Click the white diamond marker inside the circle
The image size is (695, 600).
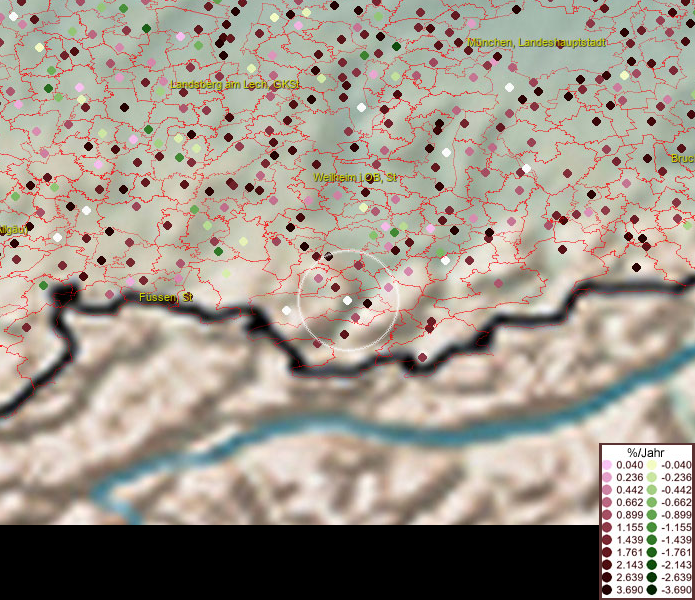point(348,301)
